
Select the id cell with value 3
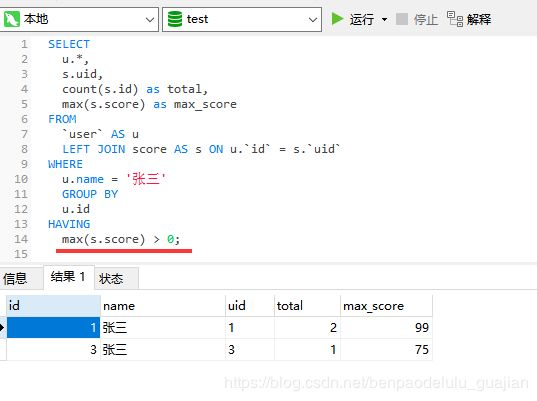[53, 349]
